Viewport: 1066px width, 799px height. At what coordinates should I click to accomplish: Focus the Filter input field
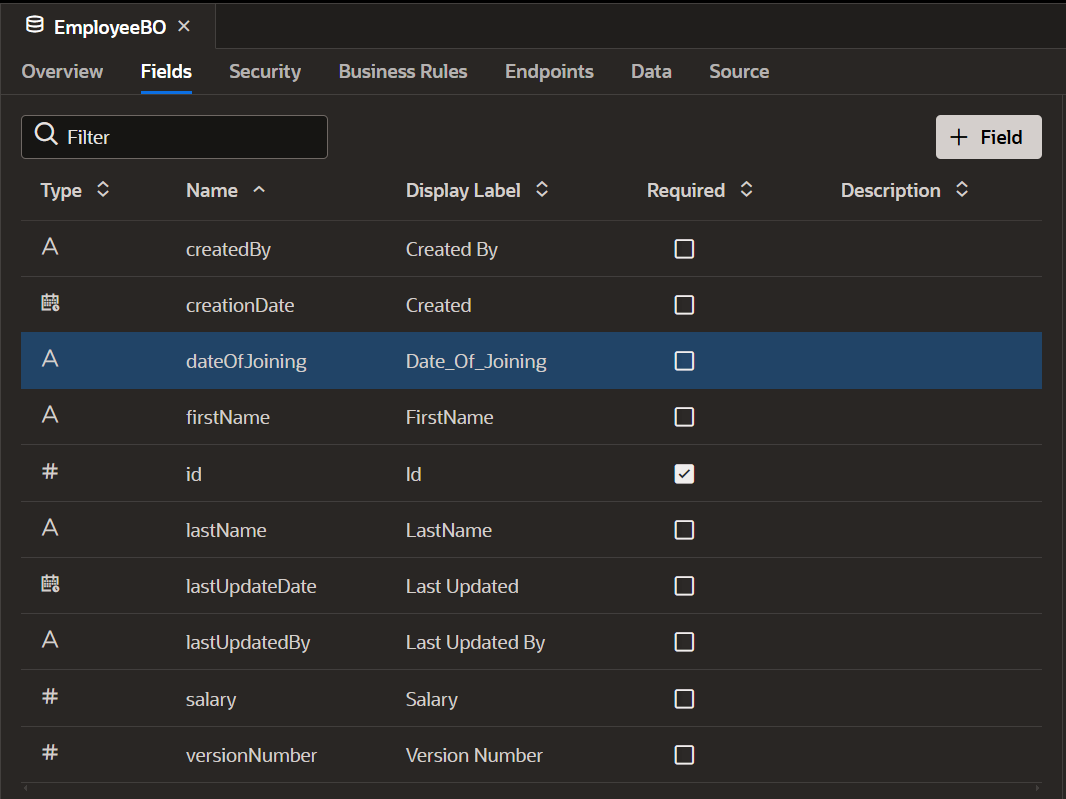174,137
